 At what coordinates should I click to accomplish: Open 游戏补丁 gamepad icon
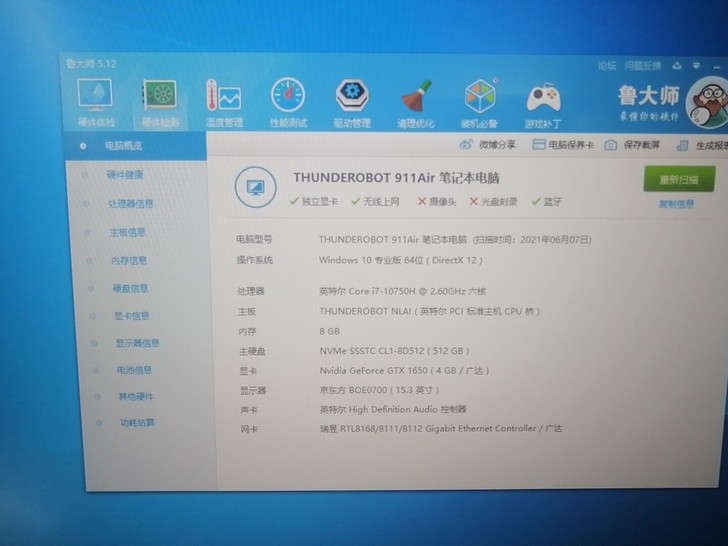pos(543,105)
